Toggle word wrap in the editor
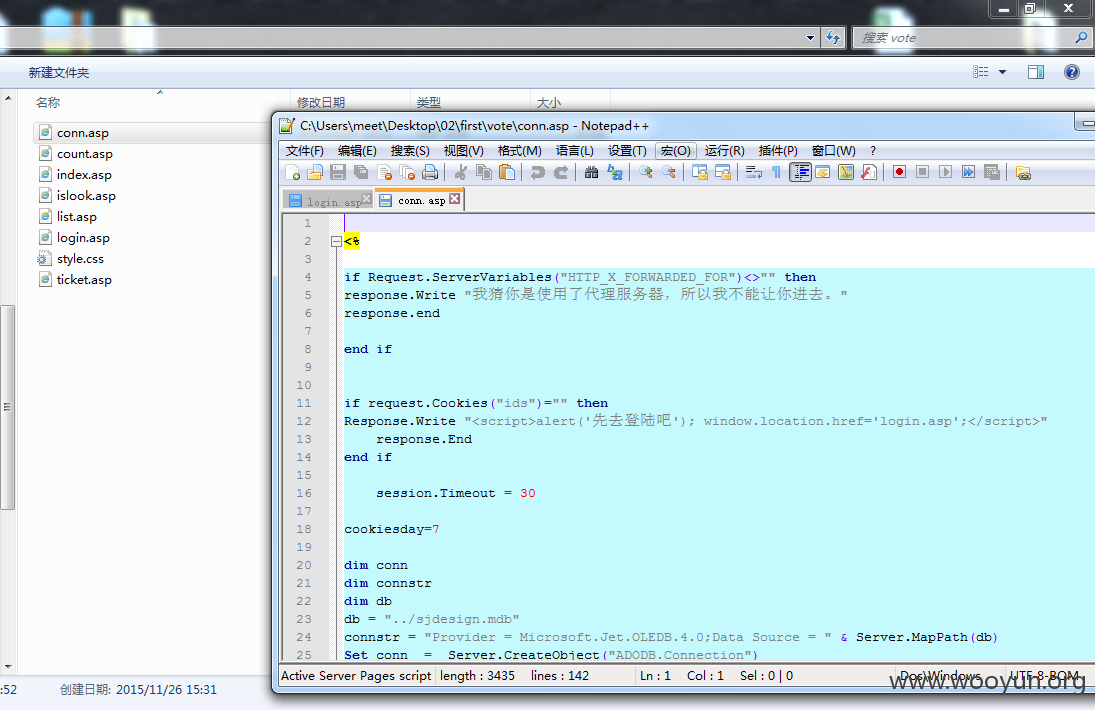This screenshot has height=710, width=1095. pos(753,172)
